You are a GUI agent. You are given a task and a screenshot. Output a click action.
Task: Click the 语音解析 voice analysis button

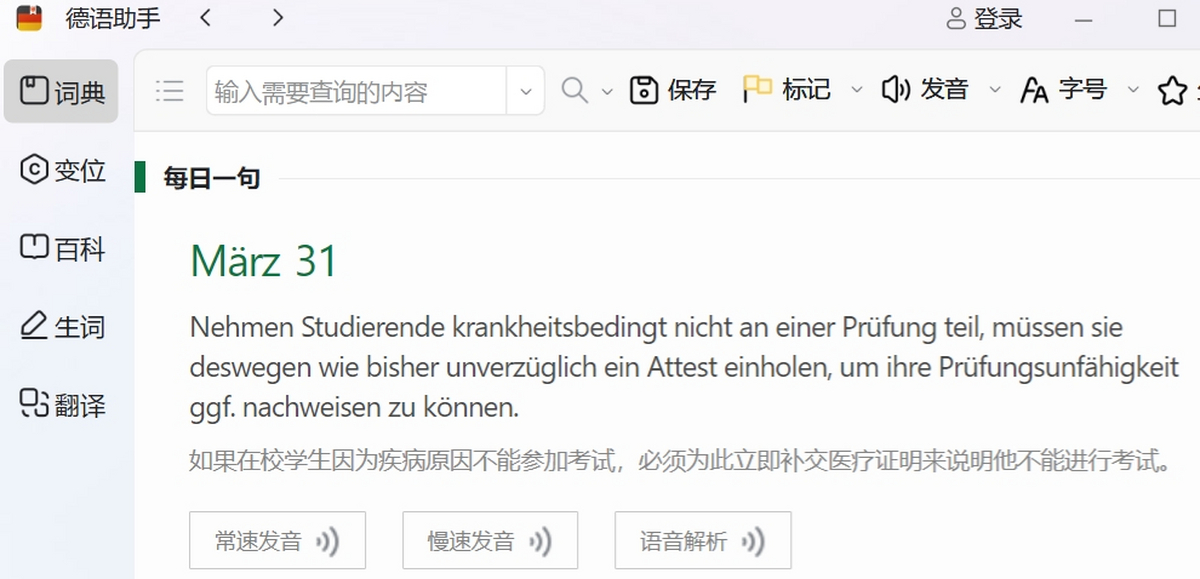(x=703, y=541)
